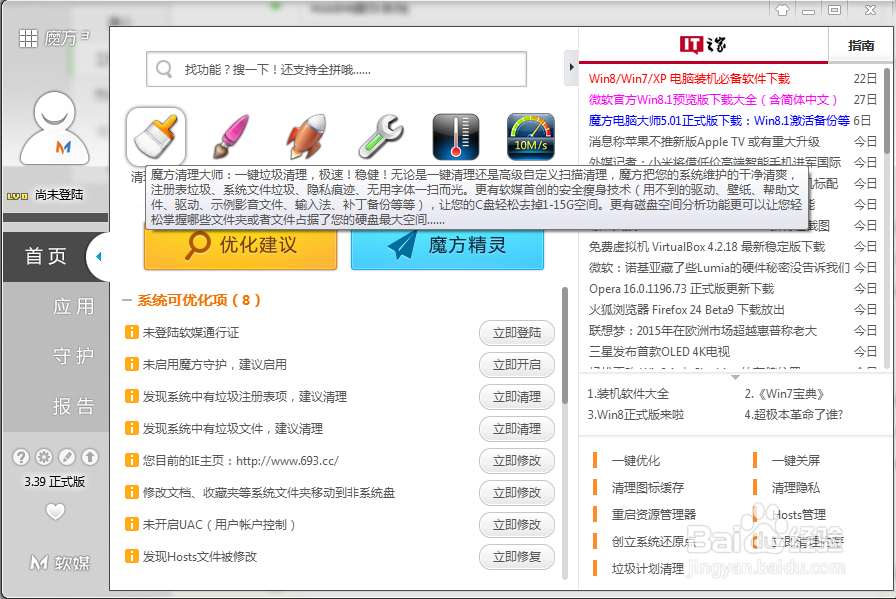Viewport: 896px width, 599px height.
Task: Collapse the news panel with arrow button
Action: [x=571, y=67]
